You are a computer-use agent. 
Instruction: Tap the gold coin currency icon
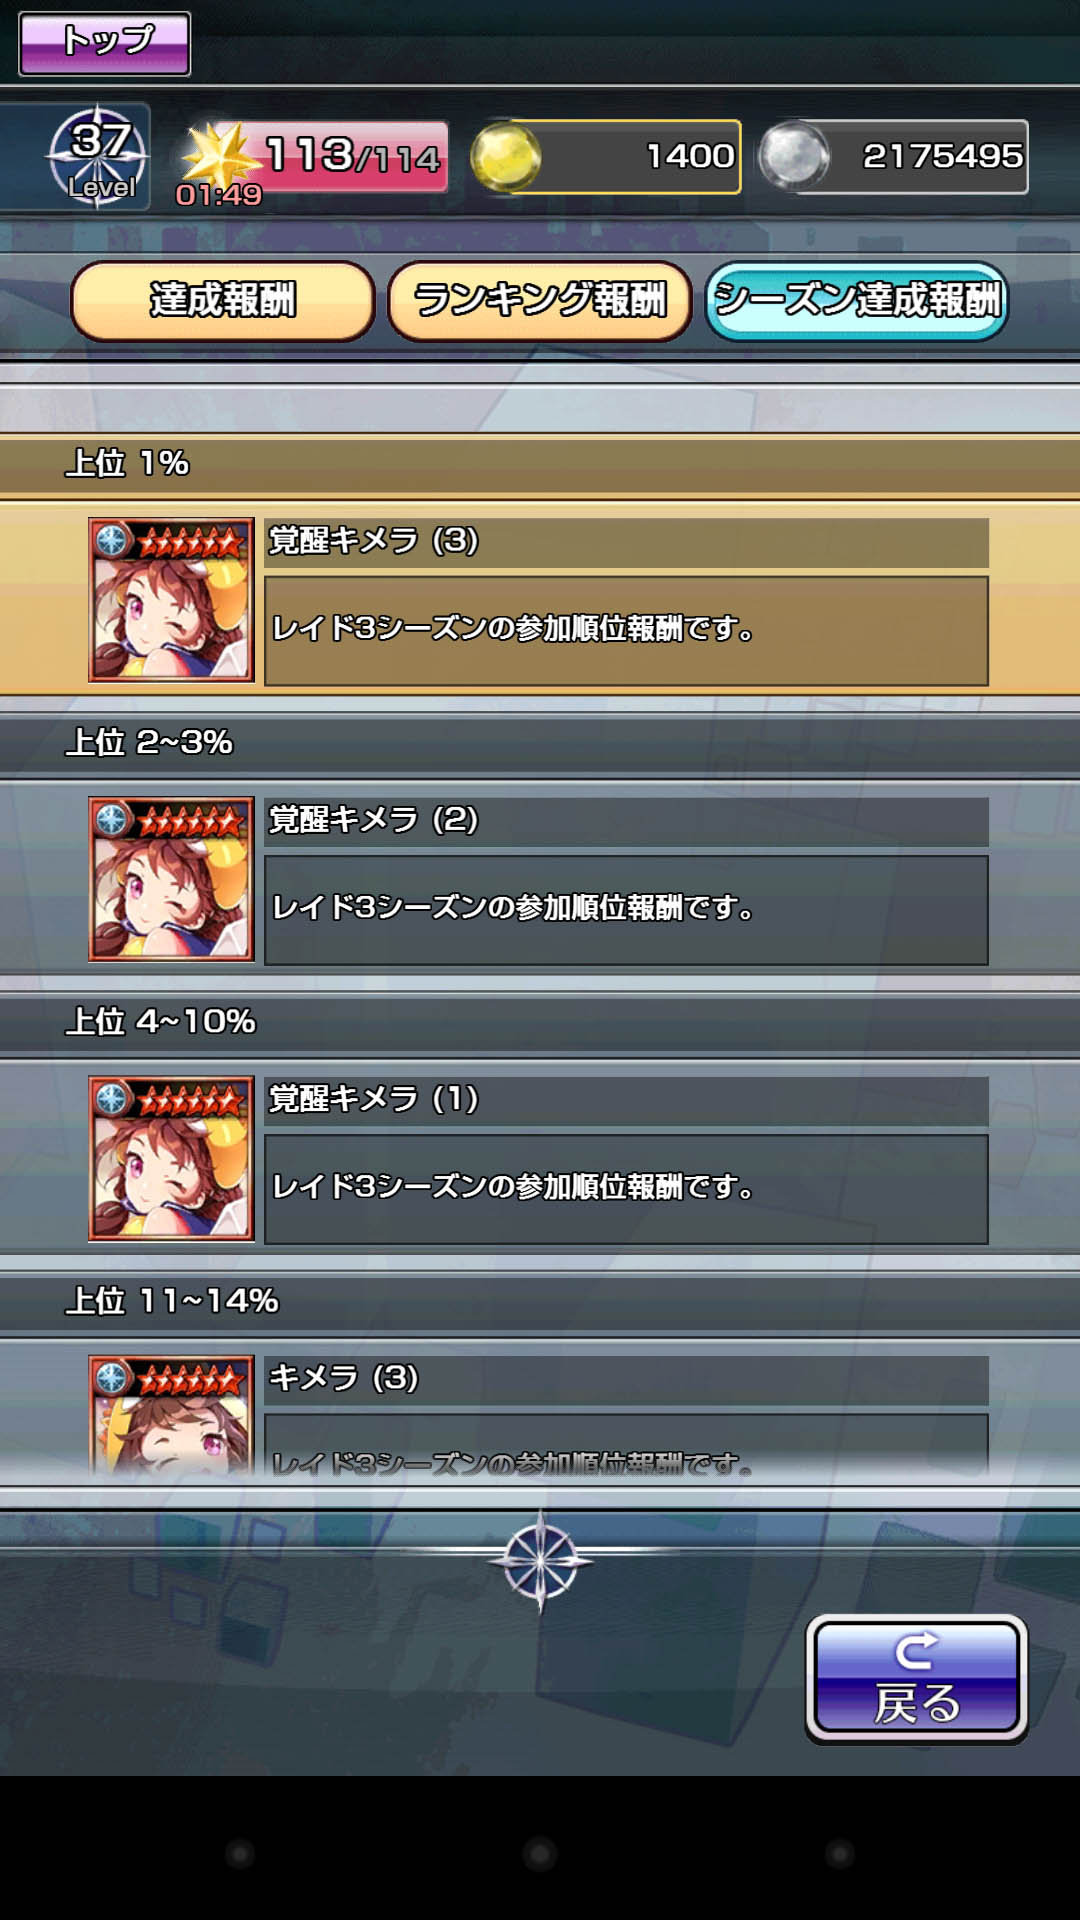point(506,157)
